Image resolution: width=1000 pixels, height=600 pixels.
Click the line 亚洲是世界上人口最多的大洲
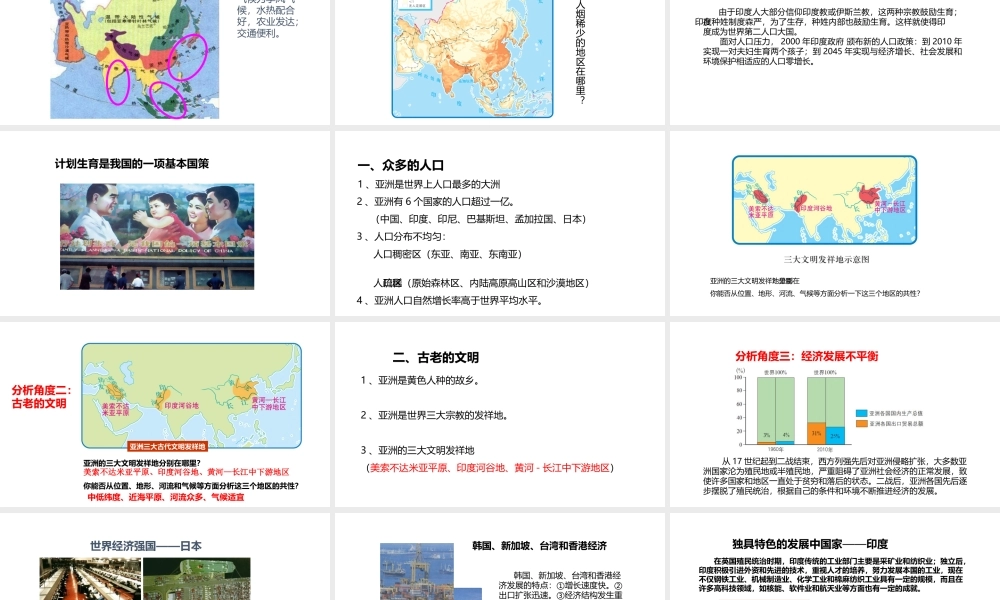coord(429,184)
